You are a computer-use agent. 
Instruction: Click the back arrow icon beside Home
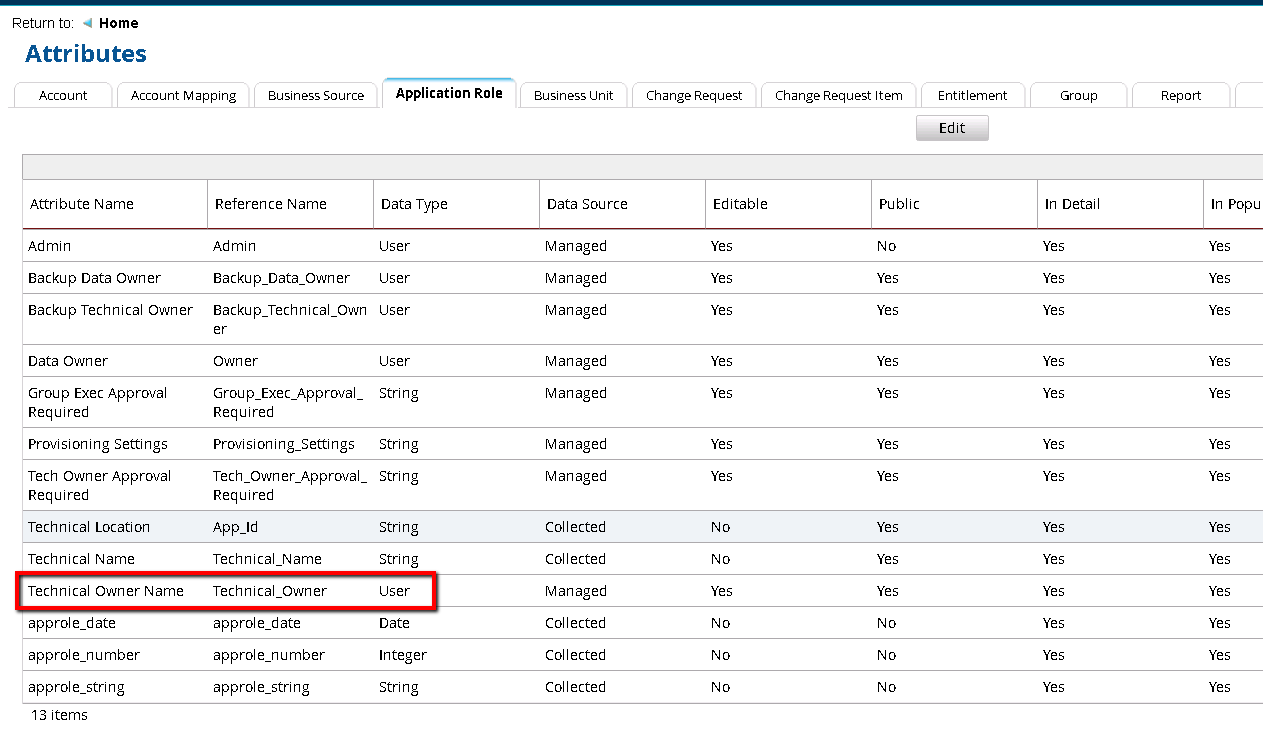[x=87, y=23]
